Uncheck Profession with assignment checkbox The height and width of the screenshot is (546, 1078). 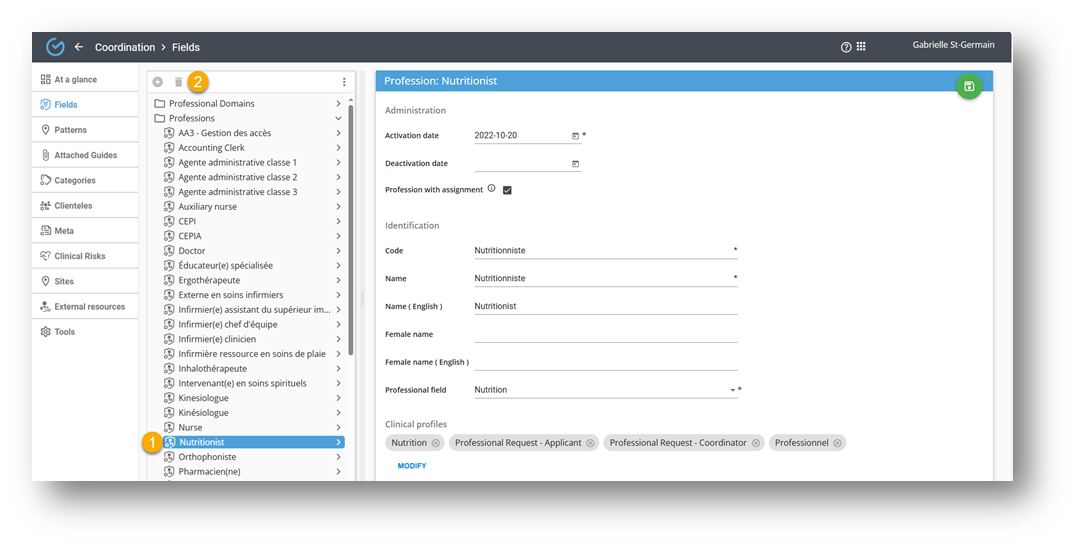point(507,190)
